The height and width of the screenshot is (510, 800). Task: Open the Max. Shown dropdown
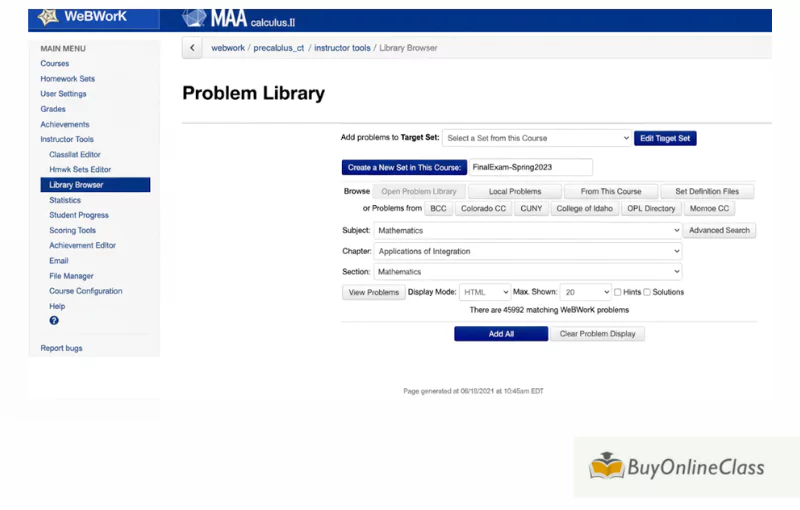click(585, 292)
